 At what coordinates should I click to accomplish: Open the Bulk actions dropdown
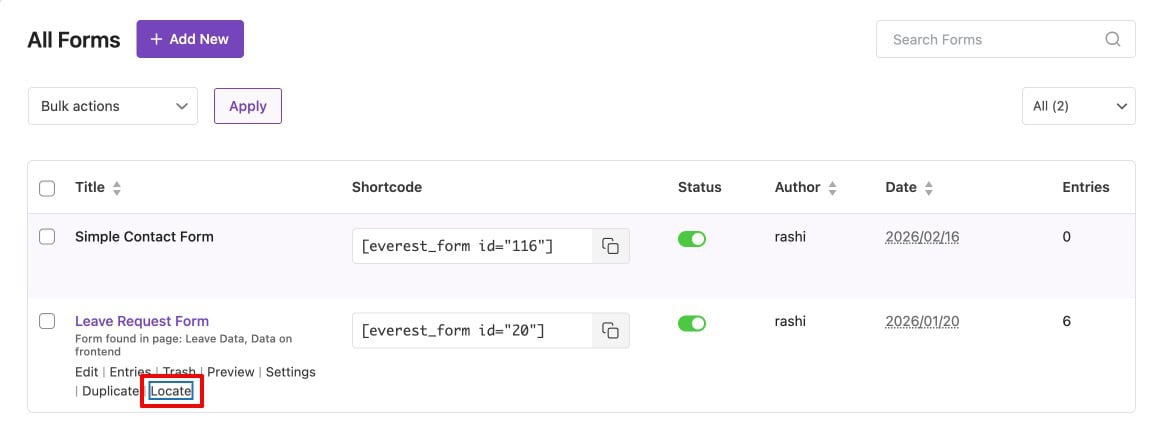[113, 106]
